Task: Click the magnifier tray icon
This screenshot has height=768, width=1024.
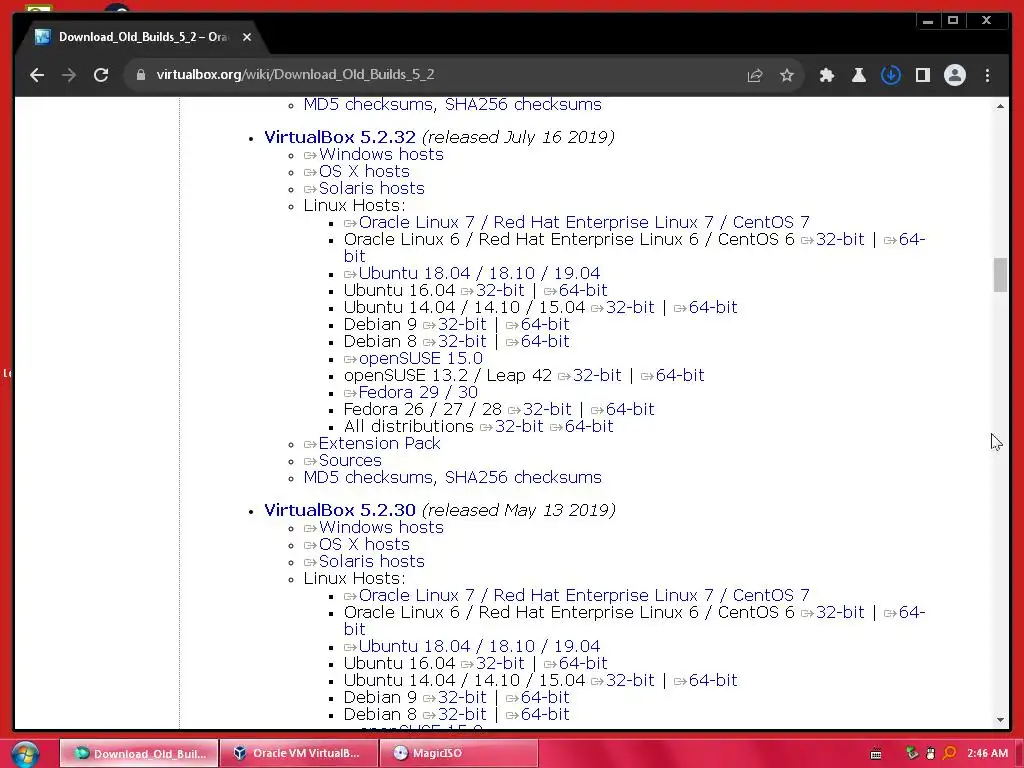Action: pos(950,753)
